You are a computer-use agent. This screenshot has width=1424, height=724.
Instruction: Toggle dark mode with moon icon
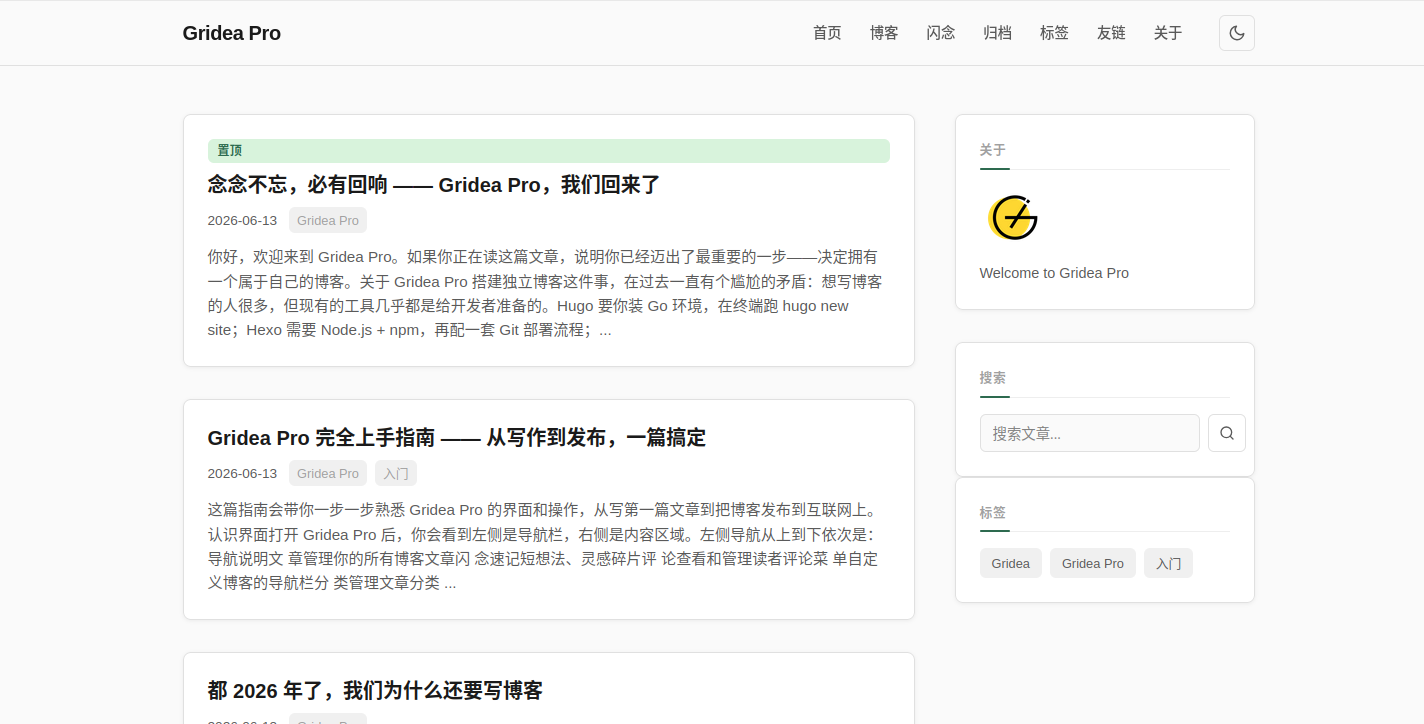point(1236,33)
